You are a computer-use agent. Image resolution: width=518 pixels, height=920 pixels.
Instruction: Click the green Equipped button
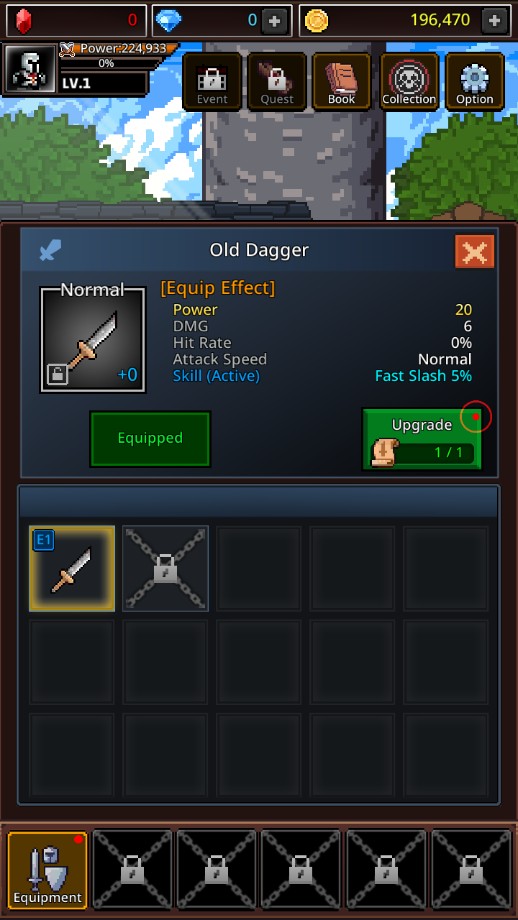150,438
